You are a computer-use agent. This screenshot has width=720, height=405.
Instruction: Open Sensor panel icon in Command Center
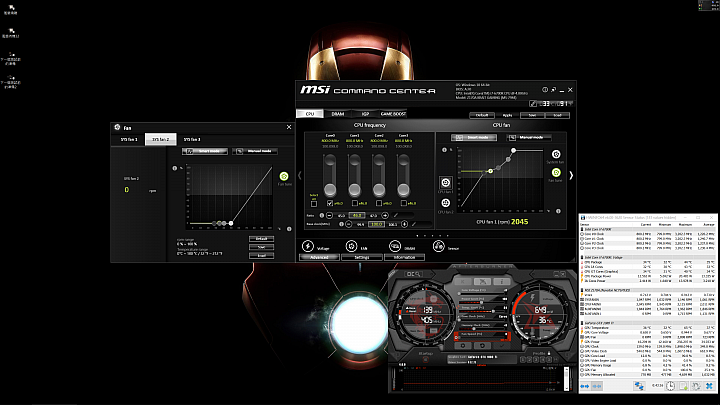point(439,246)
